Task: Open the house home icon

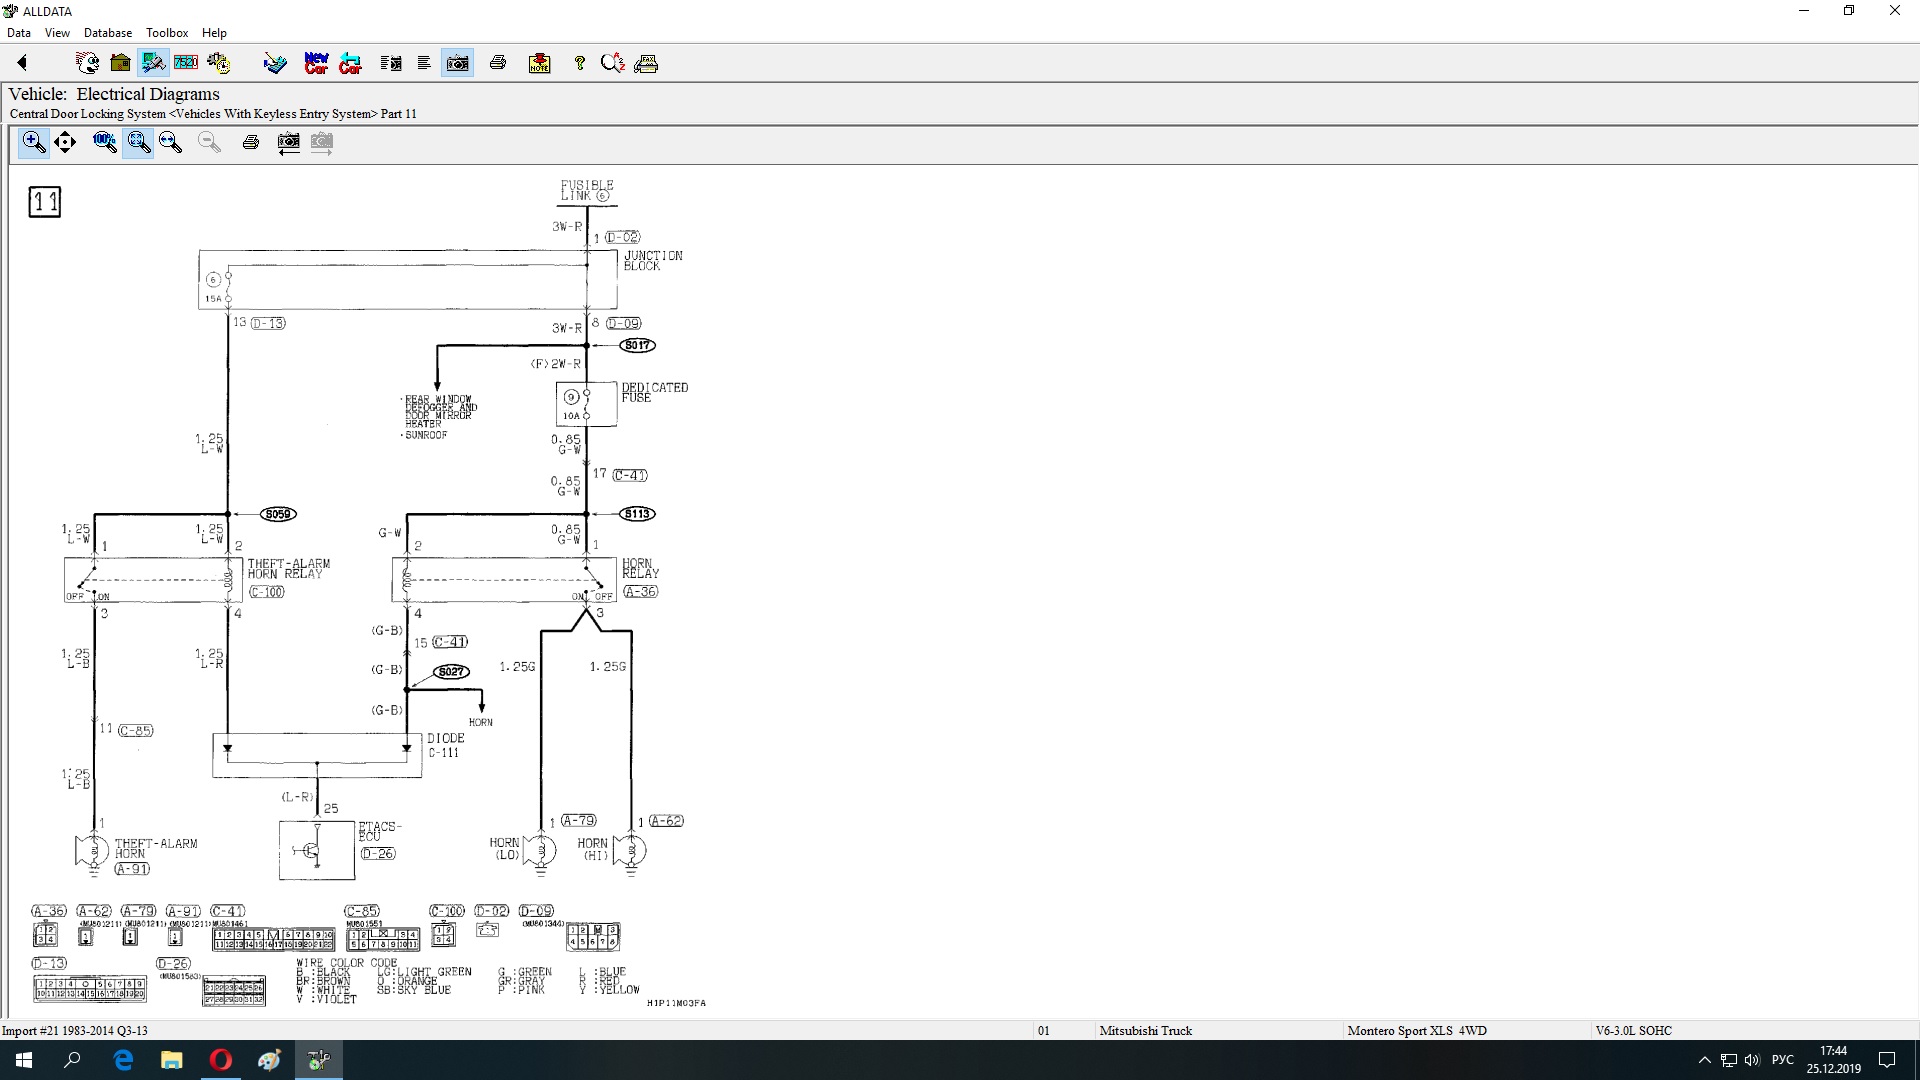Action: [x=120, y=63]
